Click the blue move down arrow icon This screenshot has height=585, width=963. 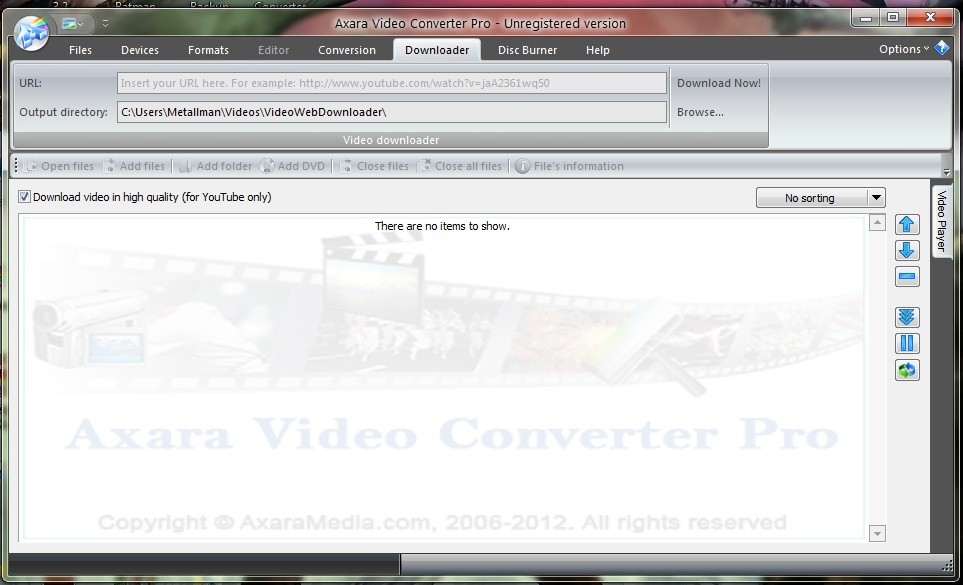[x=907, y=250]
